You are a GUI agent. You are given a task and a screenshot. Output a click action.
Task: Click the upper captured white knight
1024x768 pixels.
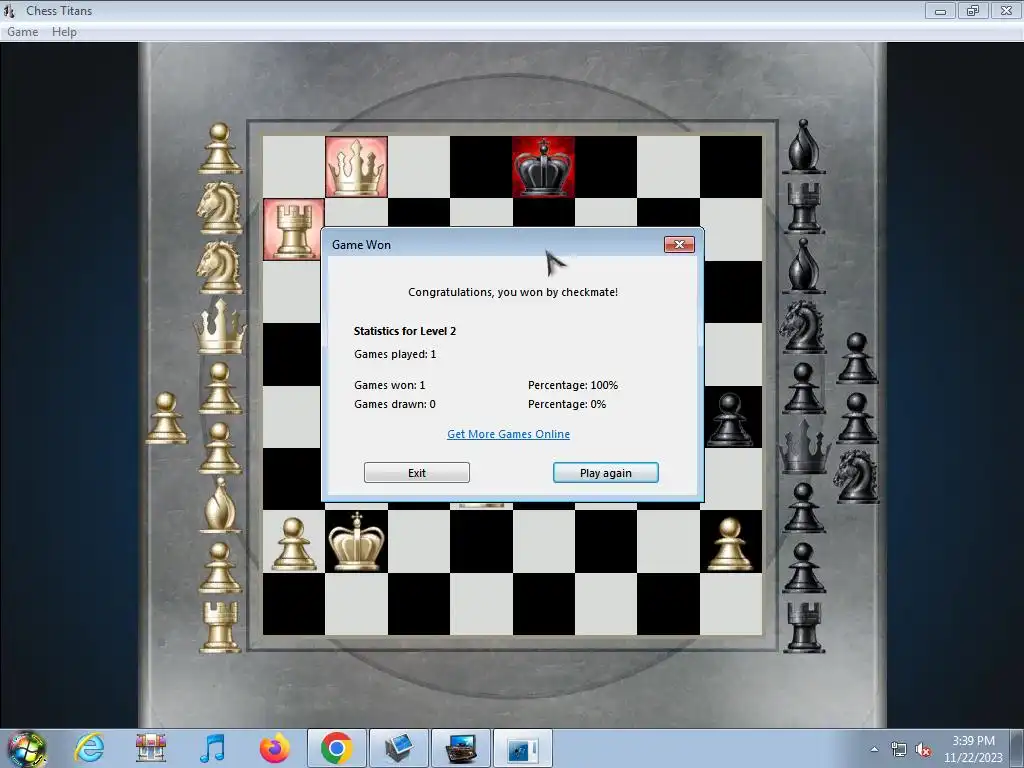pyautogui.click(x=219, y=208)
